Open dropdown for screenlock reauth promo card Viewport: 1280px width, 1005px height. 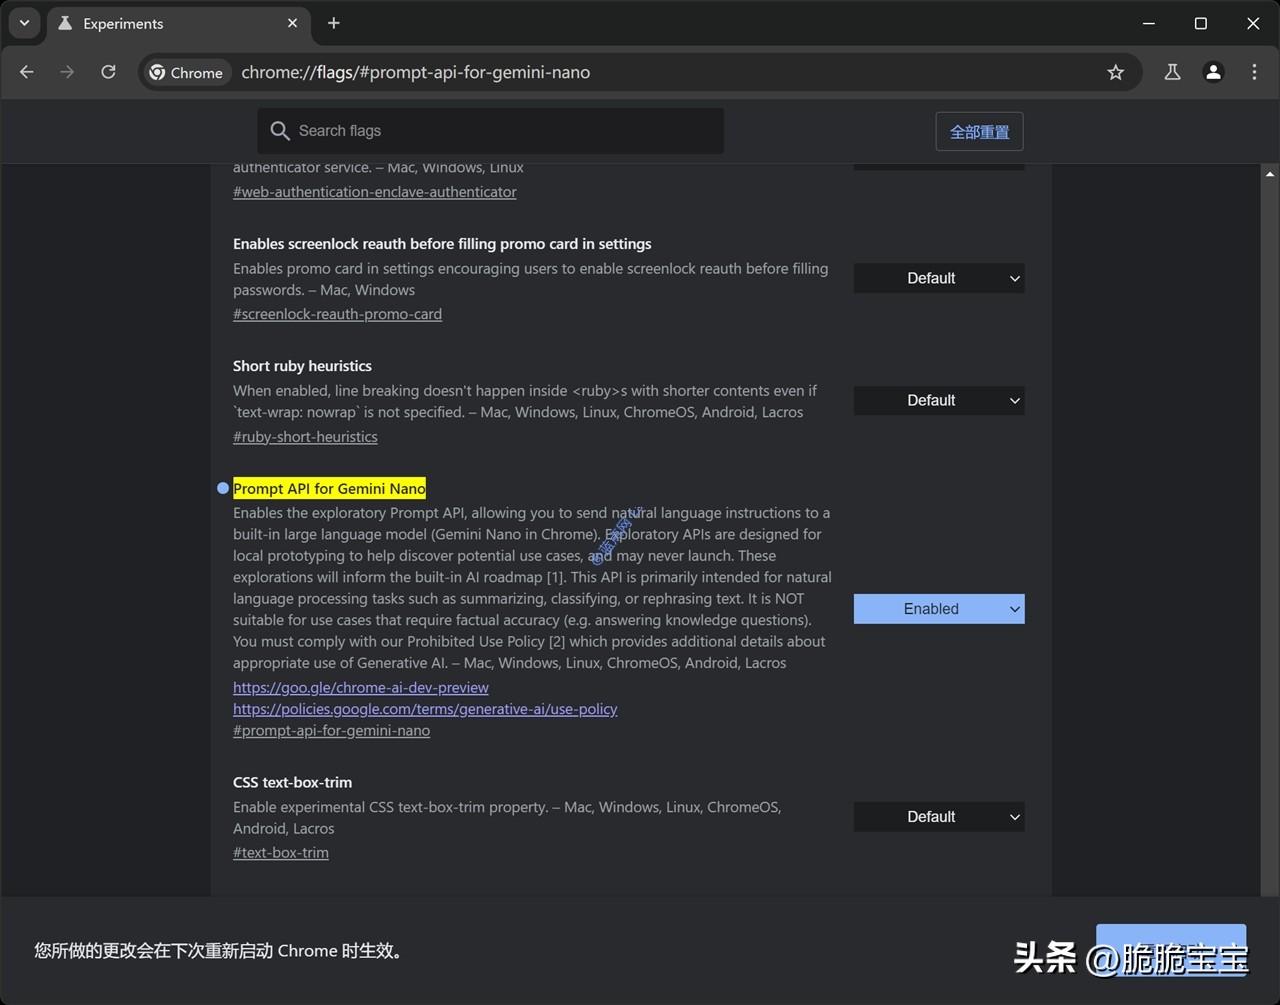coord(938,278)
